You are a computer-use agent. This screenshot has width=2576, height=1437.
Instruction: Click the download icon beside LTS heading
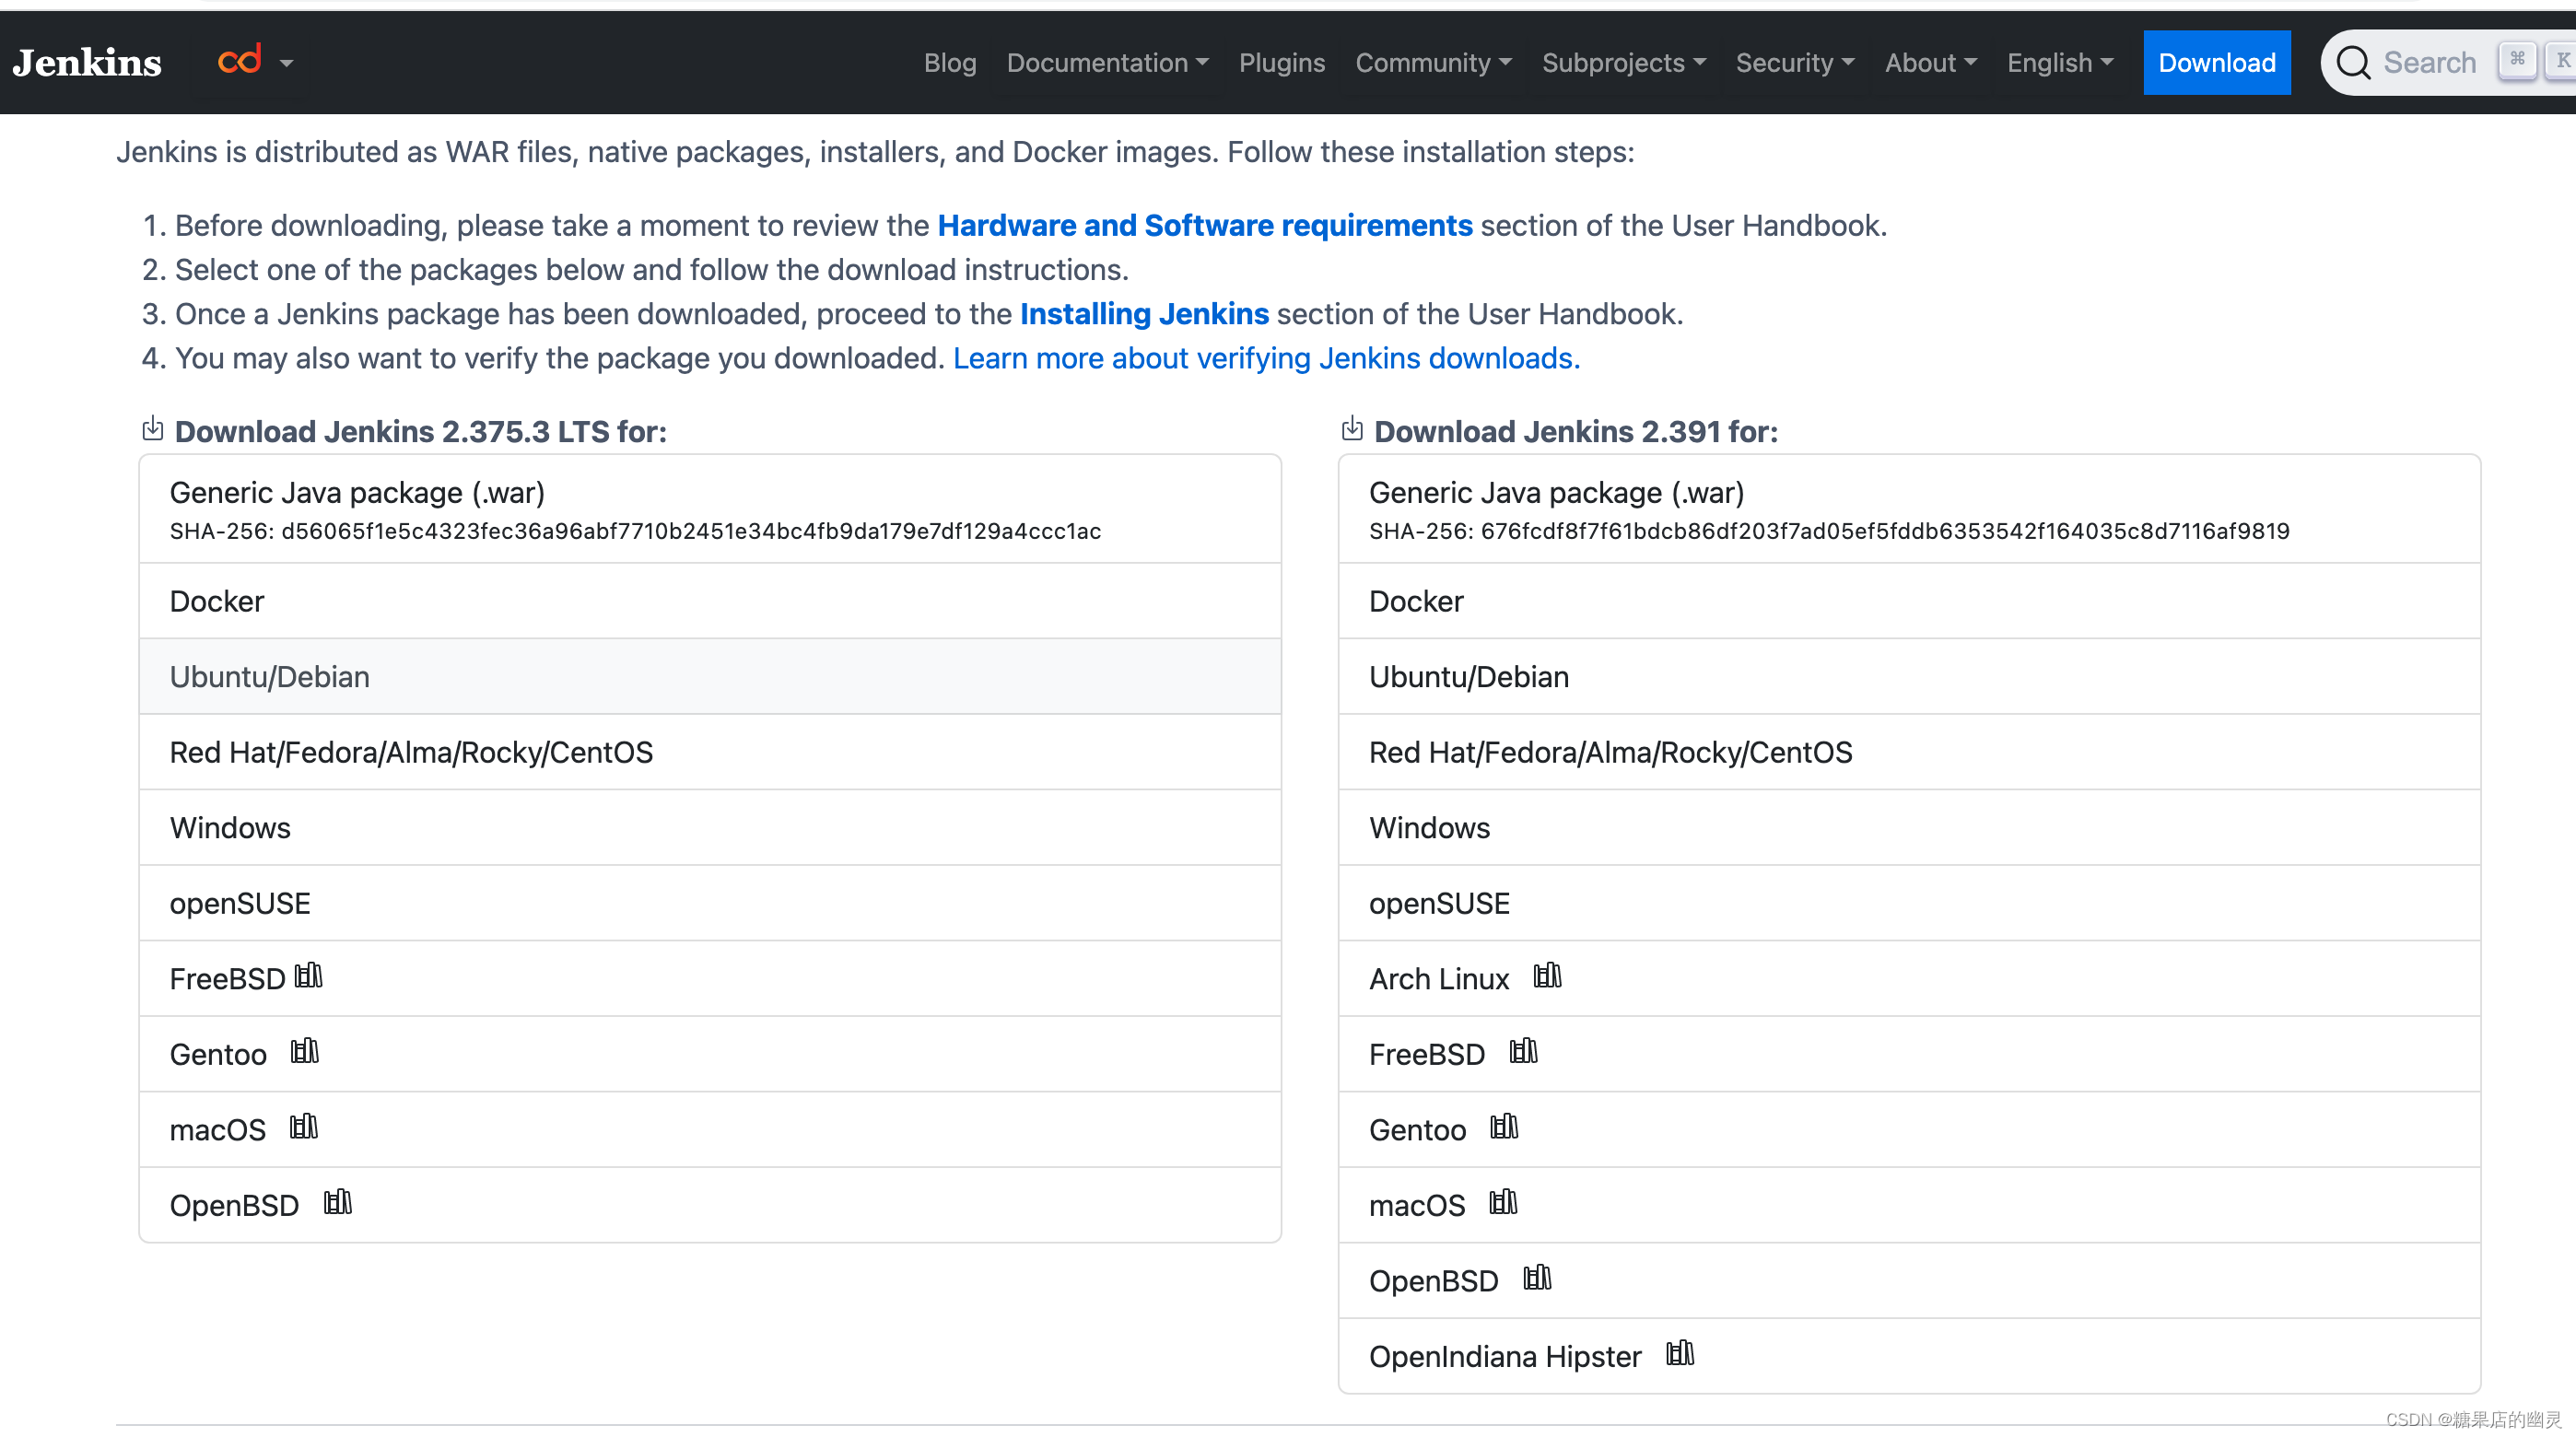(x=152, y=429)
